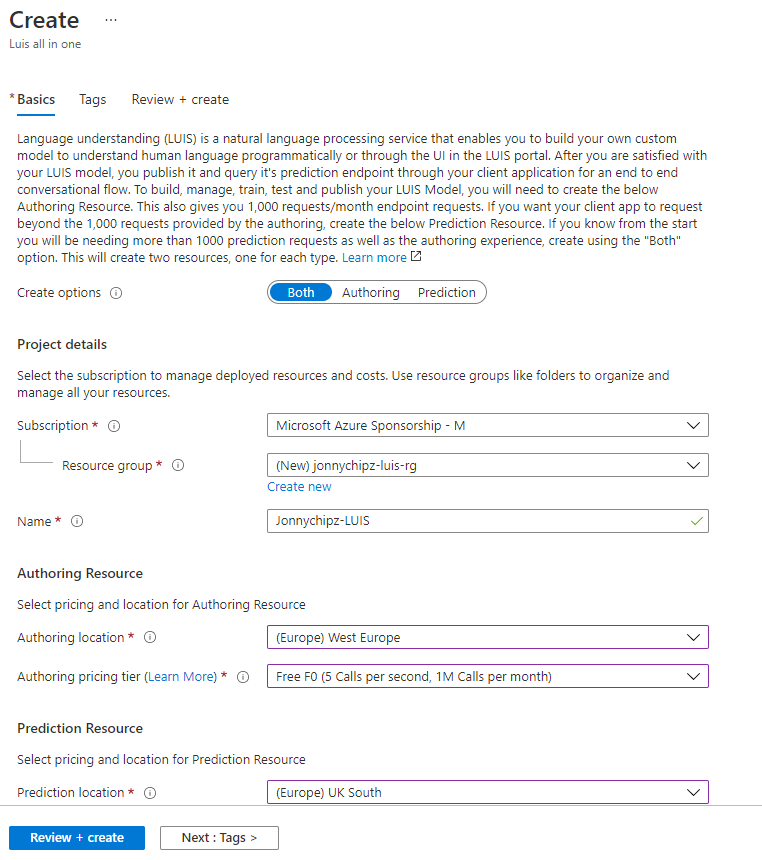Expand the Authoring location dropdown
Screen dimensions: 762x860
[487, 637]
